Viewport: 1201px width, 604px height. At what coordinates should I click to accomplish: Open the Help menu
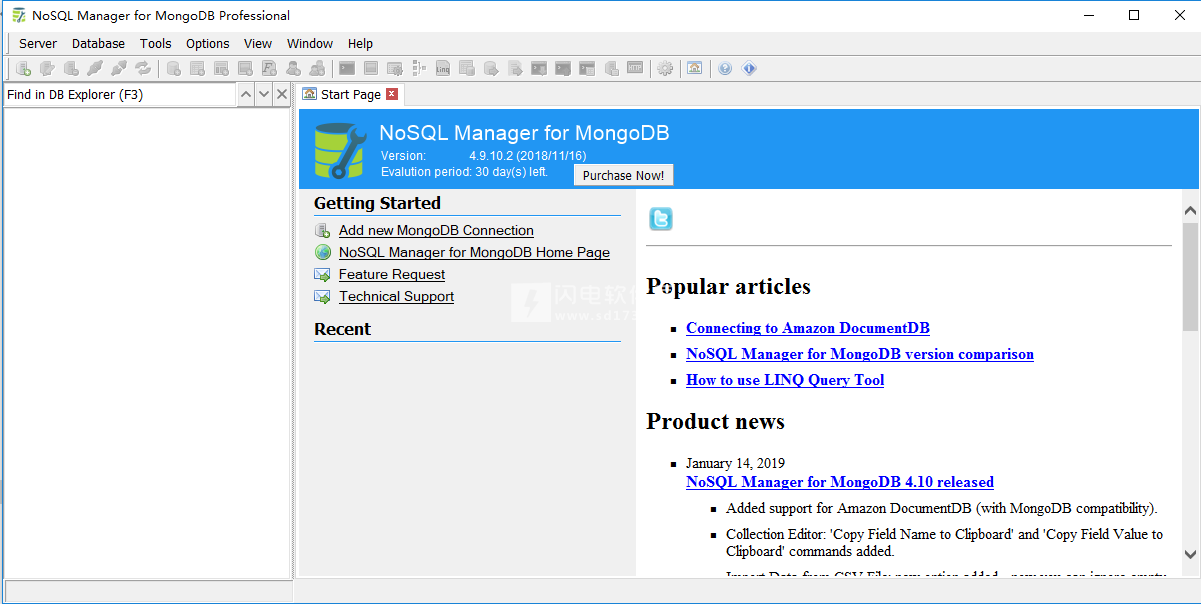361,43
